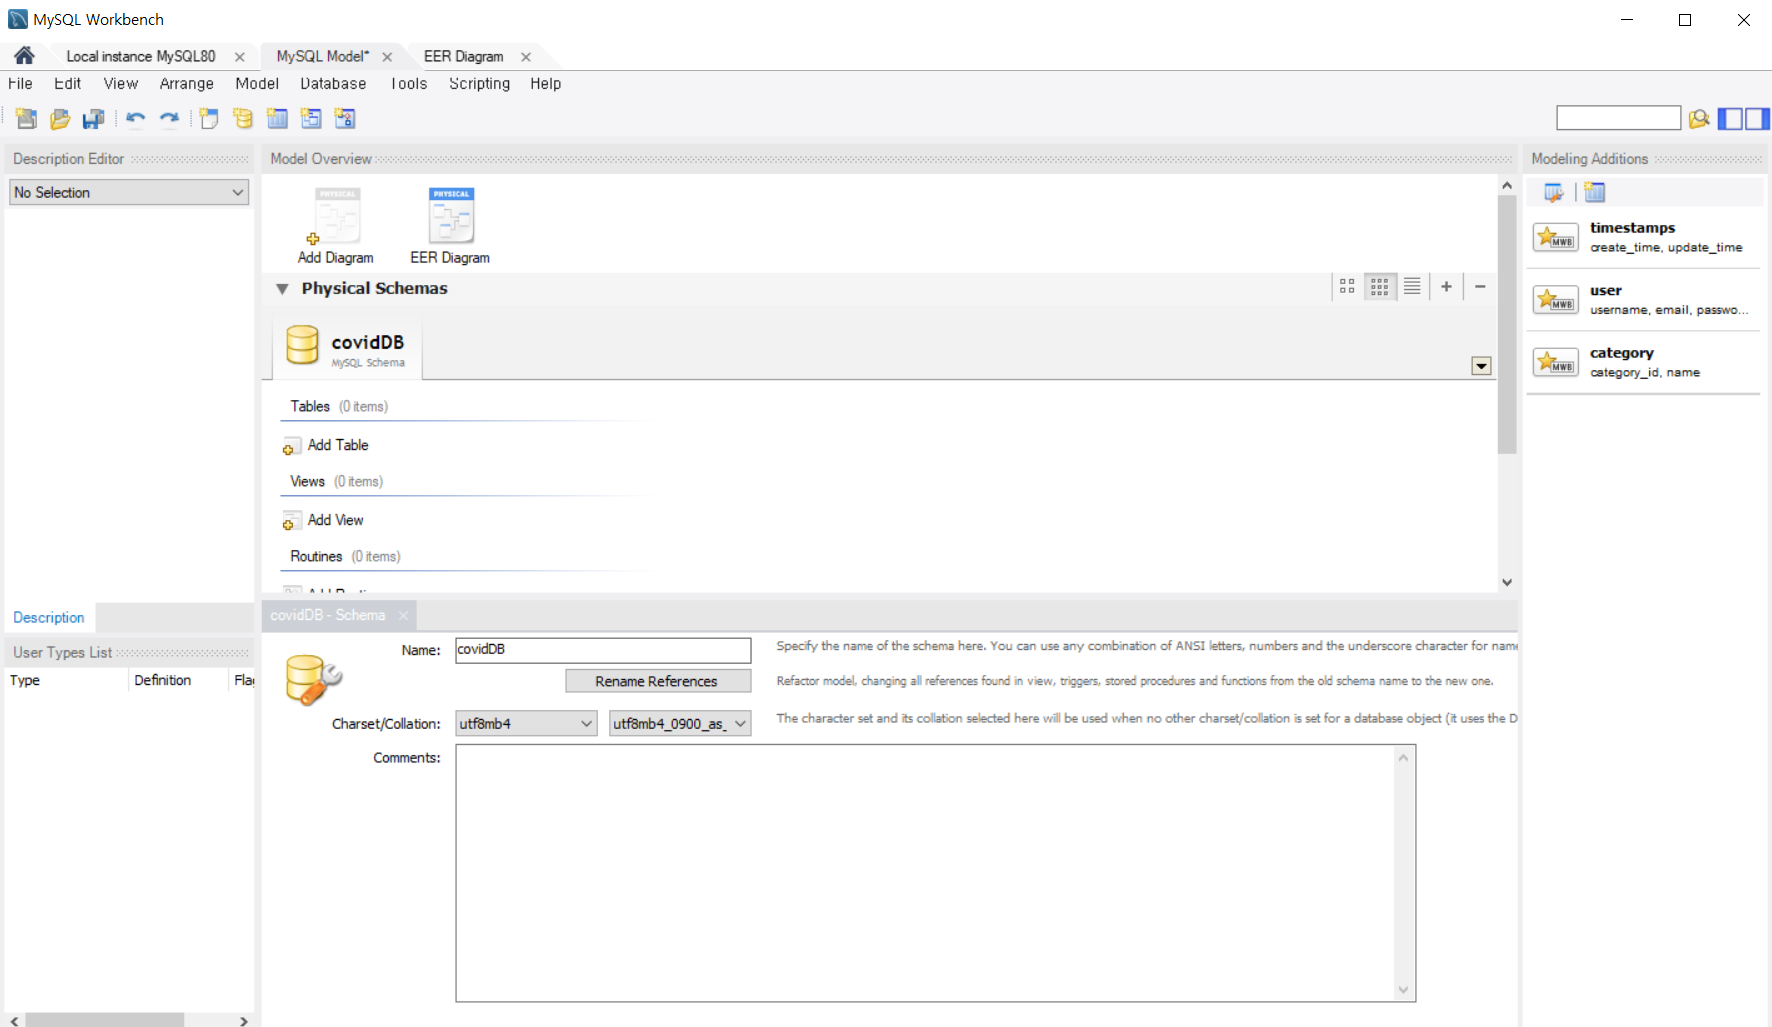Select the timestamps template

[x=1643, y=237]
